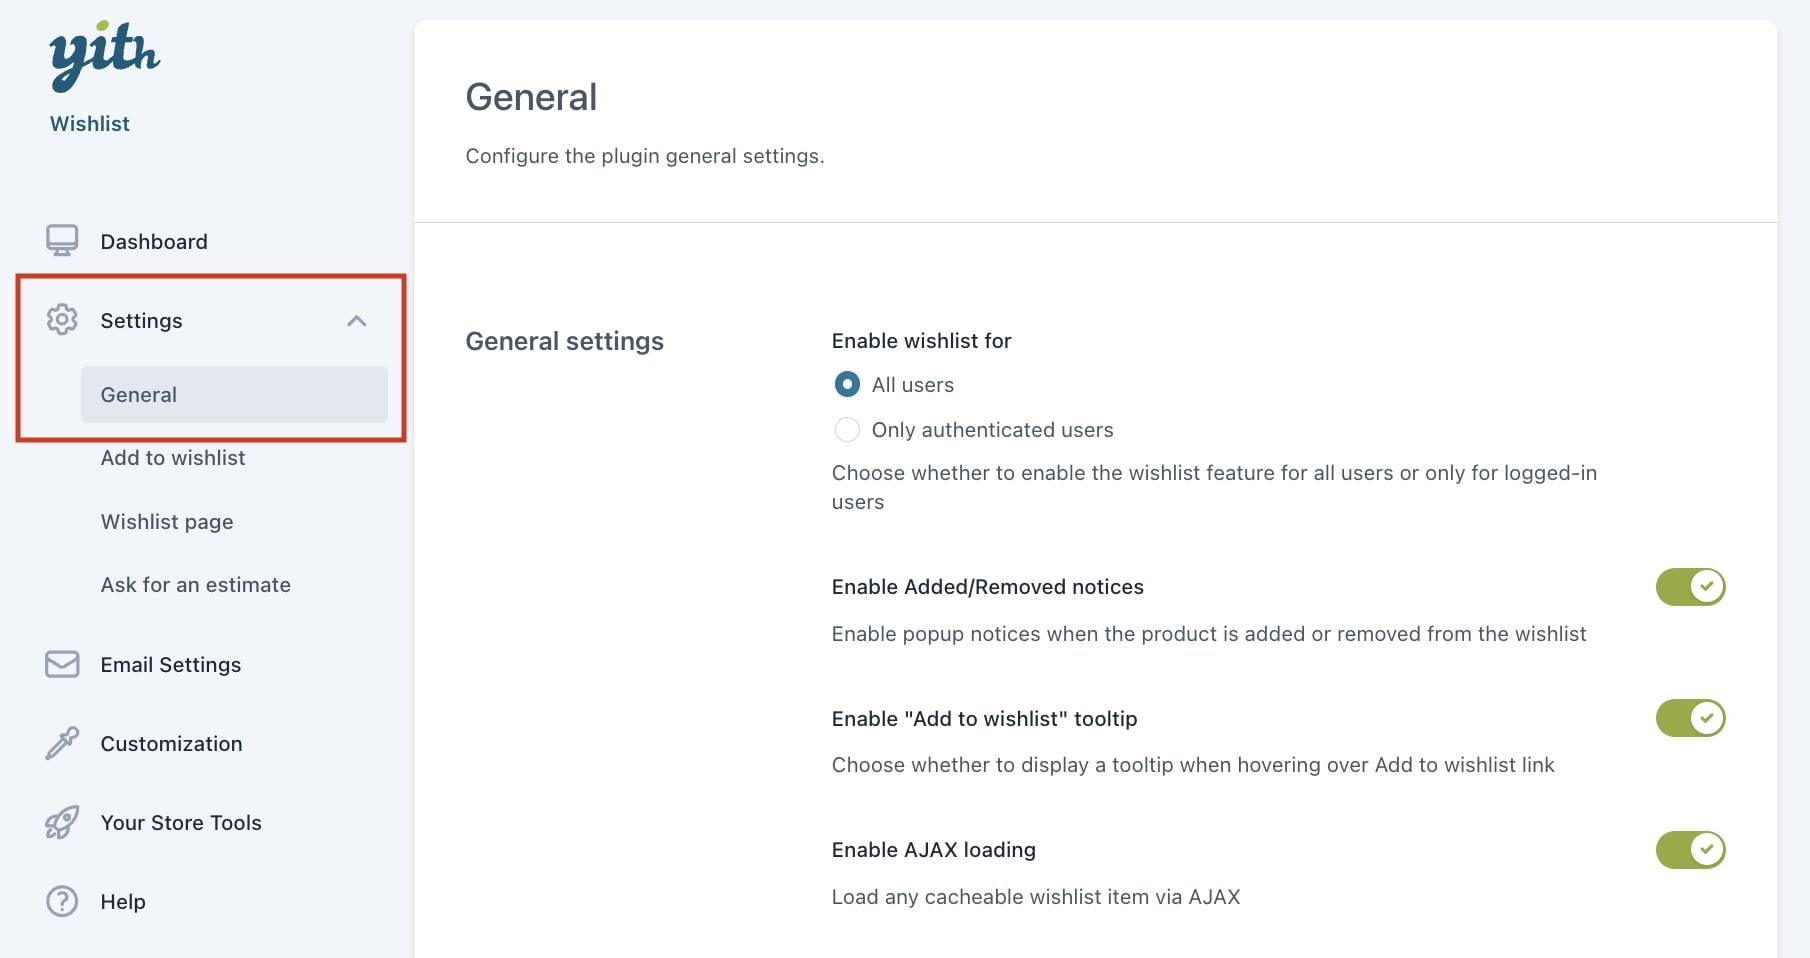The height and width of the screenshot is (958, 1810).
Task: Open the Help section
Action: tap(123, 901)
